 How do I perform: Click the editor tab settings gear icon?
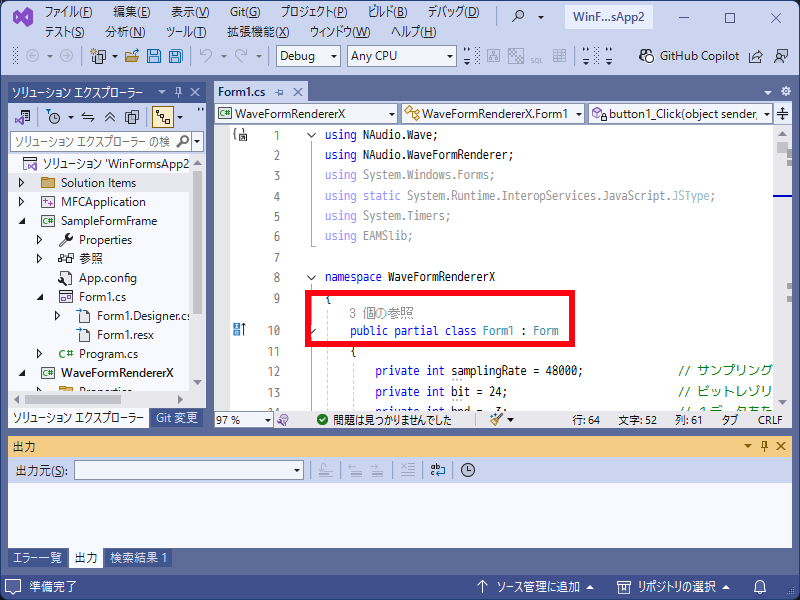(x=786, y=91)
